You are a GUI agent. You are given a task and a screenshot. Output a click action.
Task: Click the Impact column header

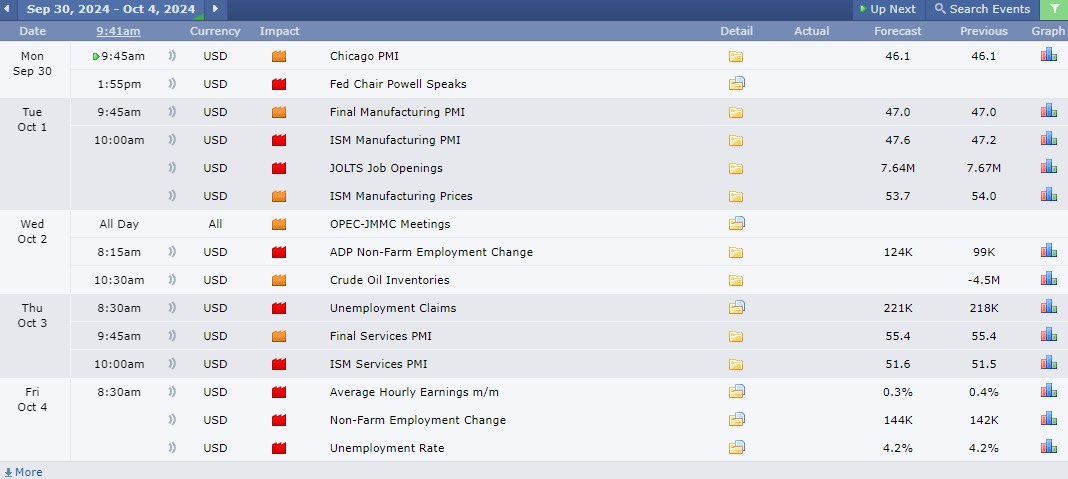(x=279, y=31)
